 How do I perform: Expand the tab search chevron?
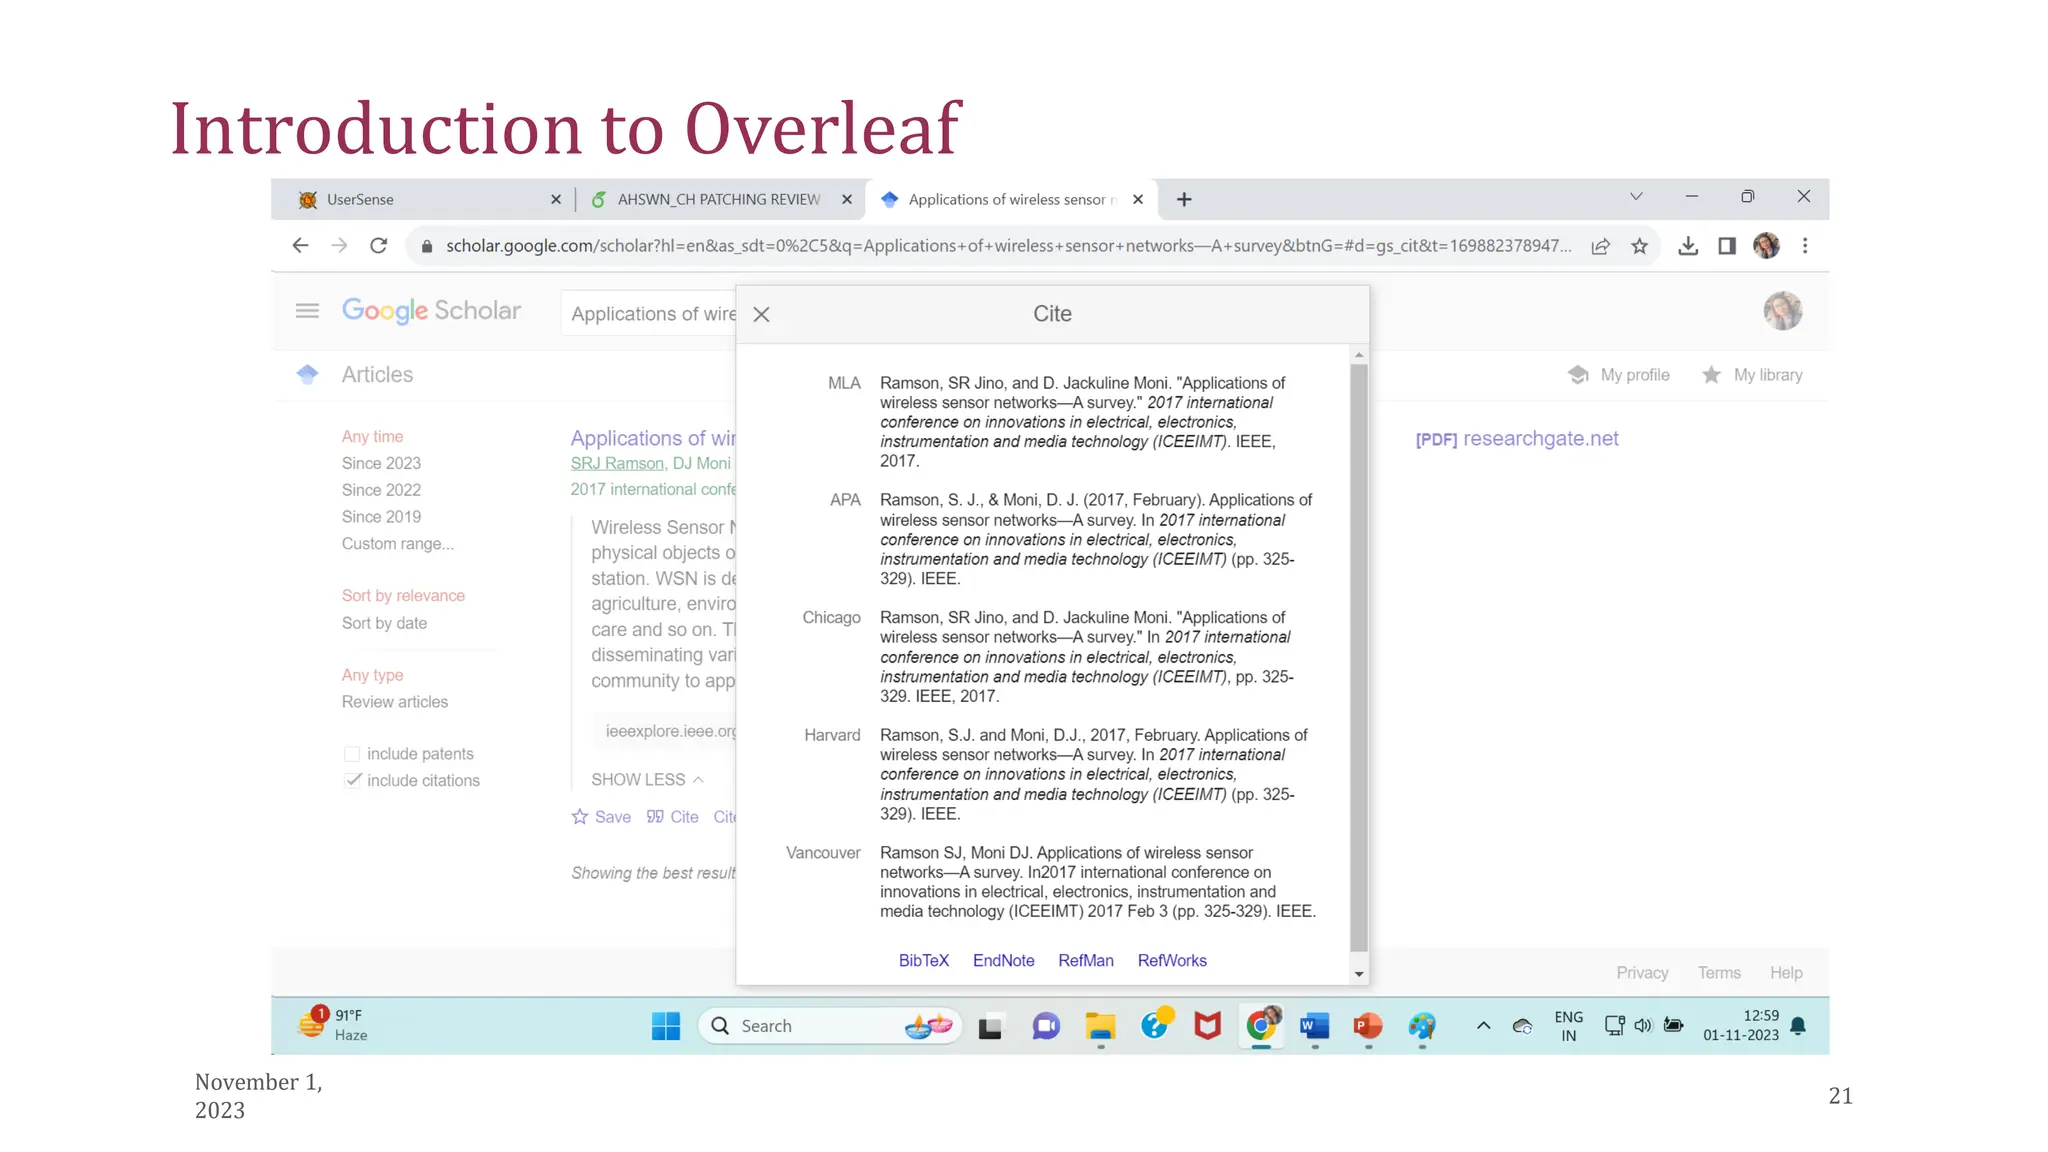pos(1636,197)
